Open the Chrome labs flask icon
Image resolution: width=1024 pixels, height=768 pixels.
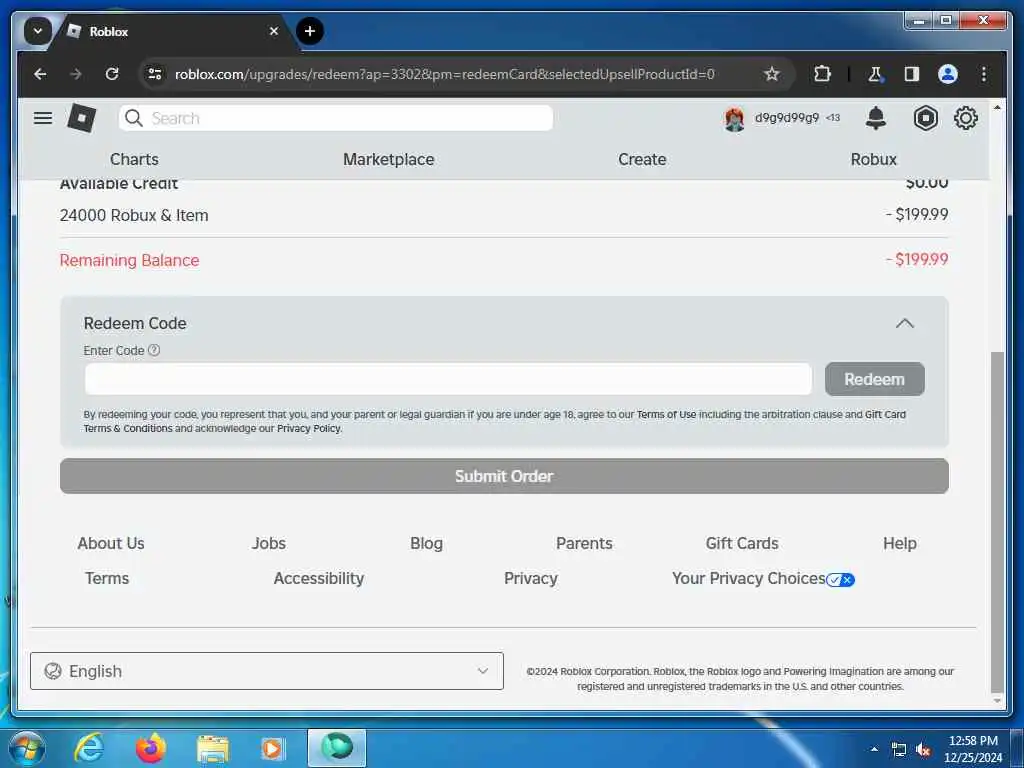coord(876,74)
